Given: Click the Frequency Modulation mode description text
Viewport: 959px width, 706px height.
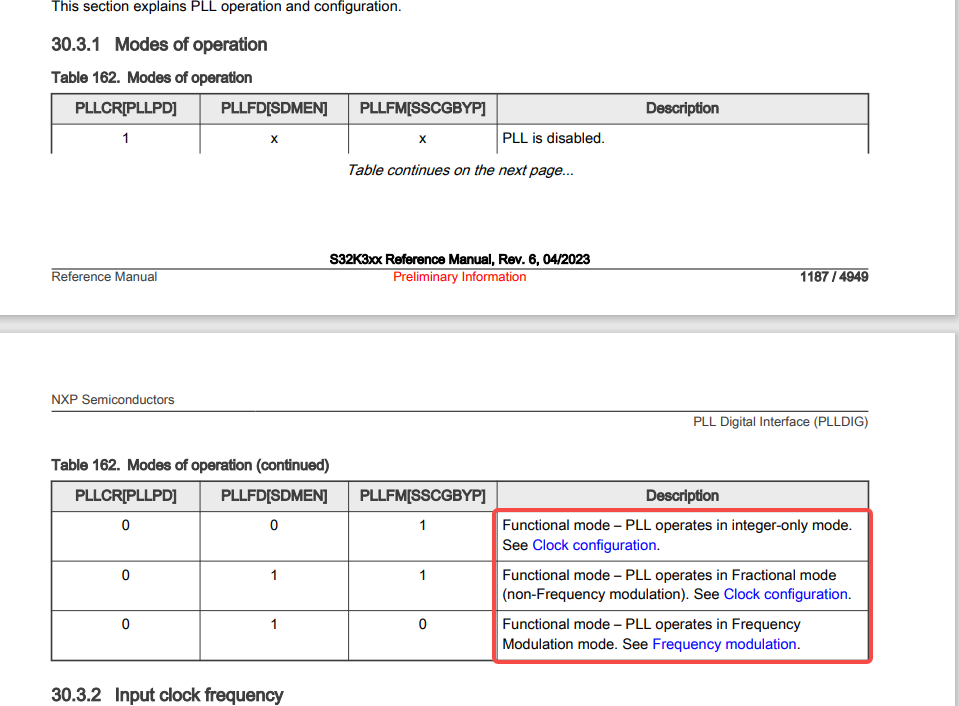Looking at the screenshot, I should coord(651,634).
